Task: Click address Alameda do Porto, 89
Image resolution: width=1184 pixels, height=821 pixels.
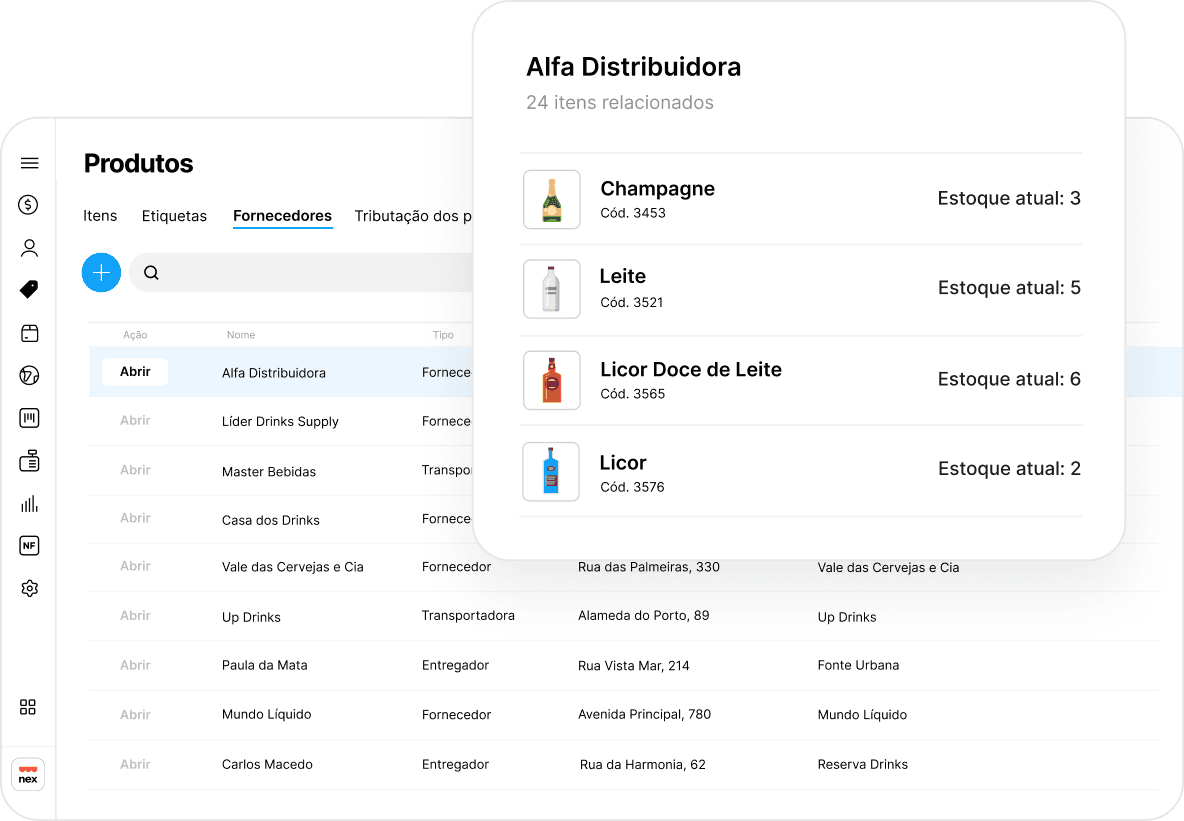Action: 643,616
